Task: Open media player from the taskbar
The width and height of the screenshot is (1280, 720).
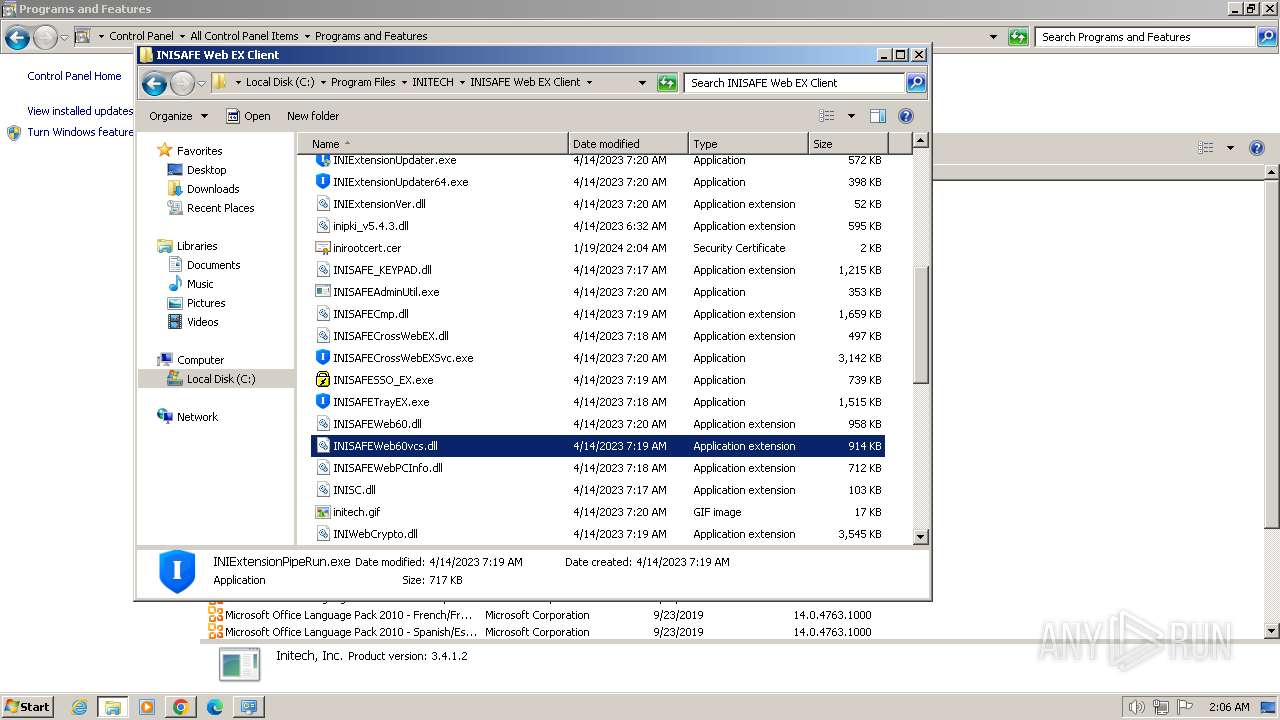Action: pos(146,707)
